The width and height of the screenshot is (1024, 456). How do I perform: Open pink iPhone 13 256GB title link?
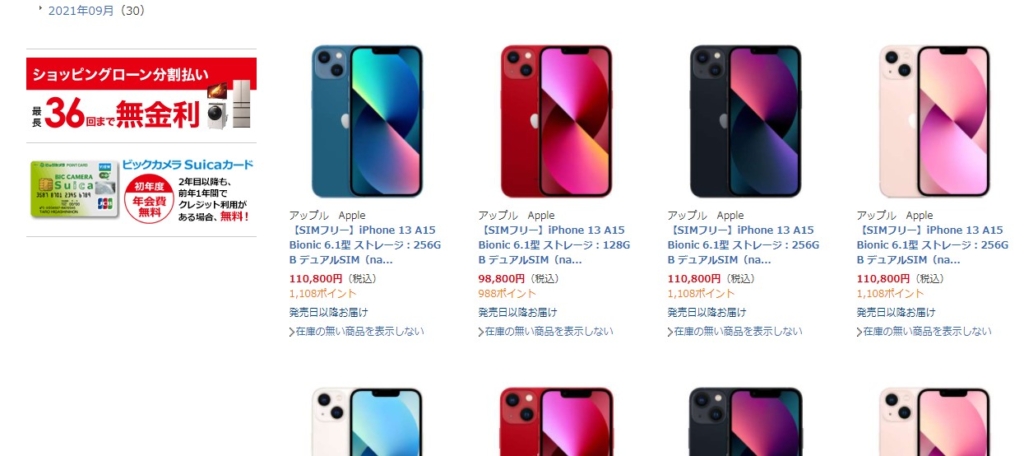(x=933, y=245)
